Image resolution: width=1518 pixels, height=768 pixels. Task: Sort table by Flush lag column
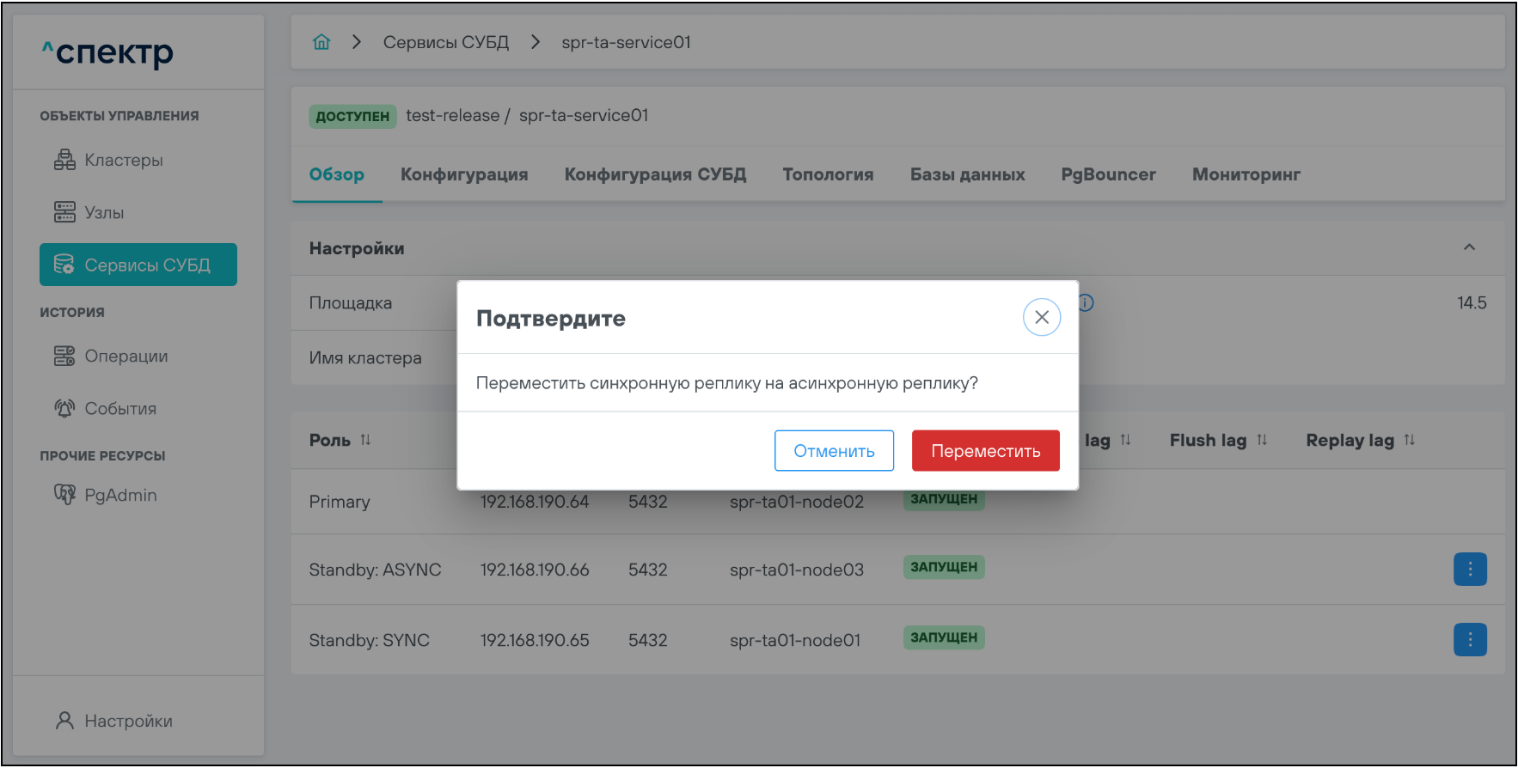1262,441
